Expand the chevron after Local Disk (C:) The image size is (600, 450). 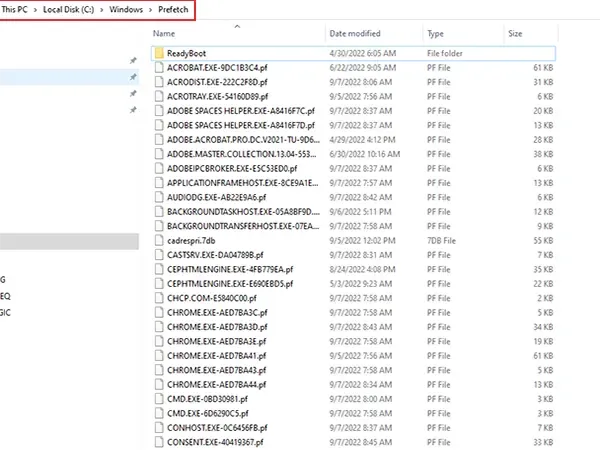coord(102,10)
